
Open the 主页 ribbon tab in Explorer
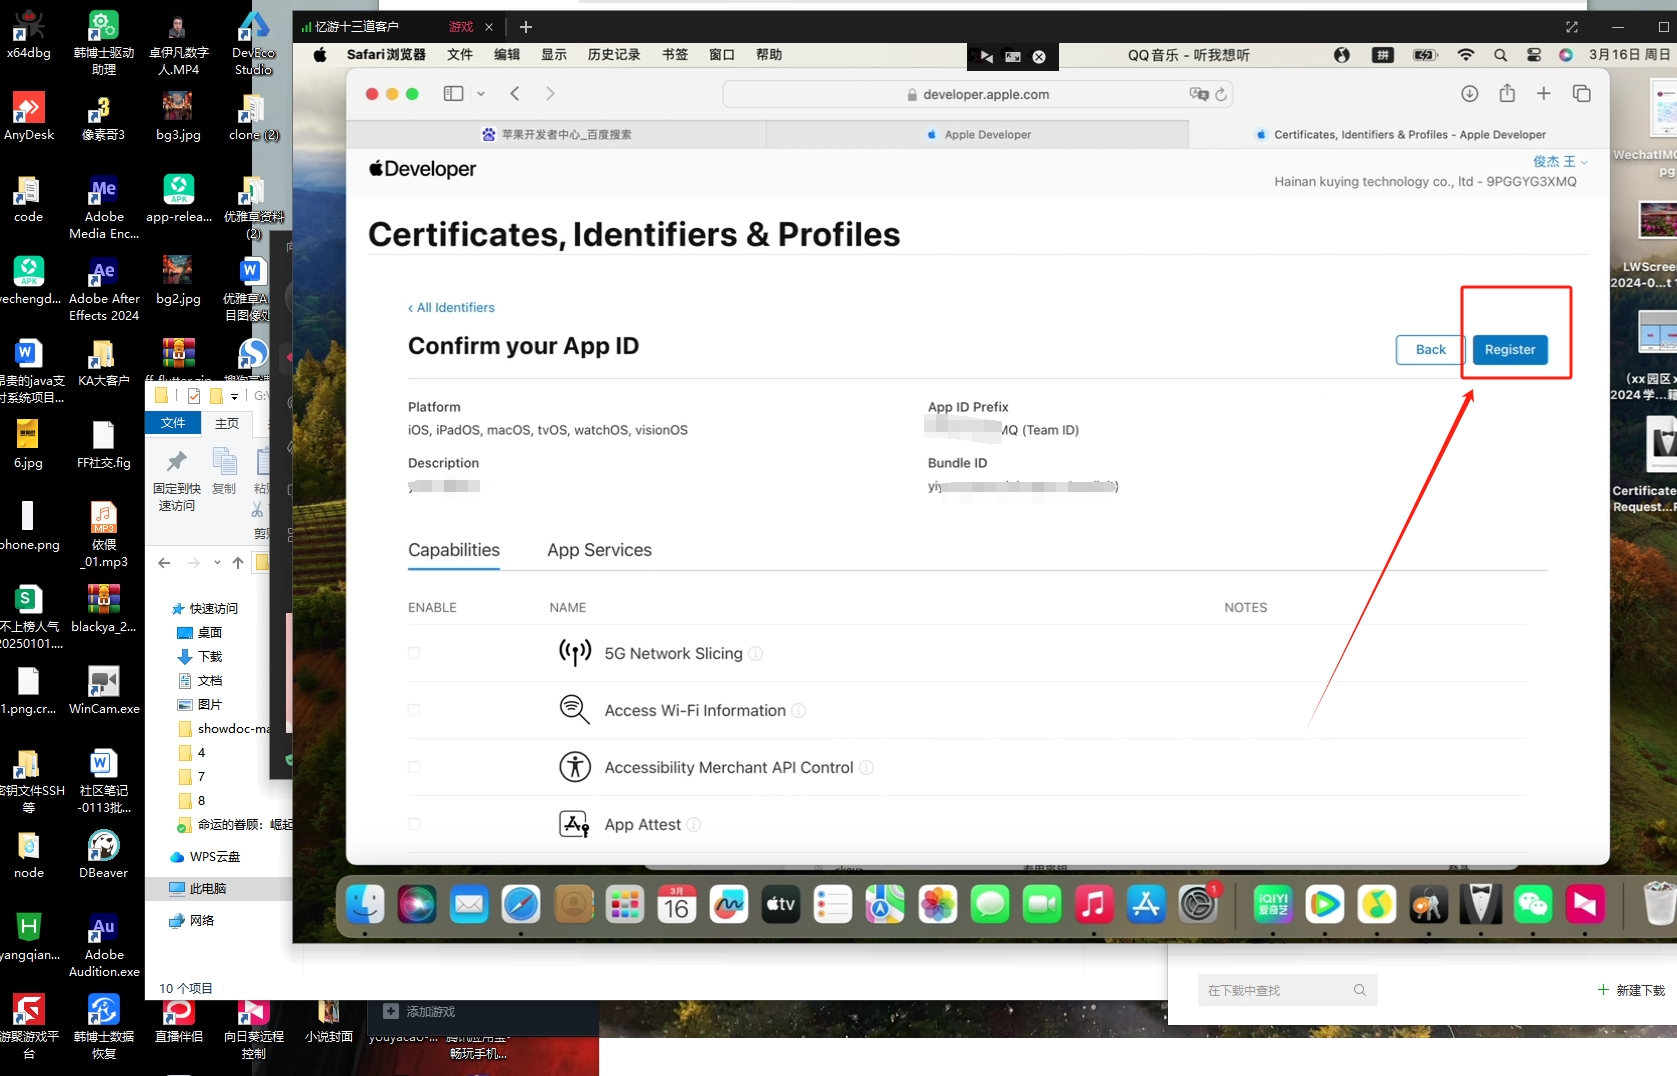227,423
